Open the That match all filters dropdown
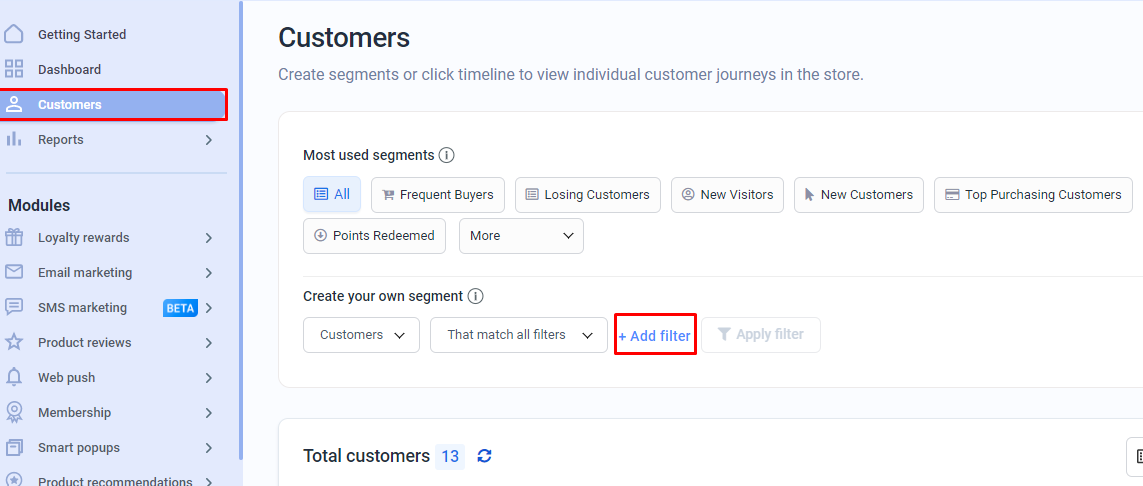 point(519,335)
